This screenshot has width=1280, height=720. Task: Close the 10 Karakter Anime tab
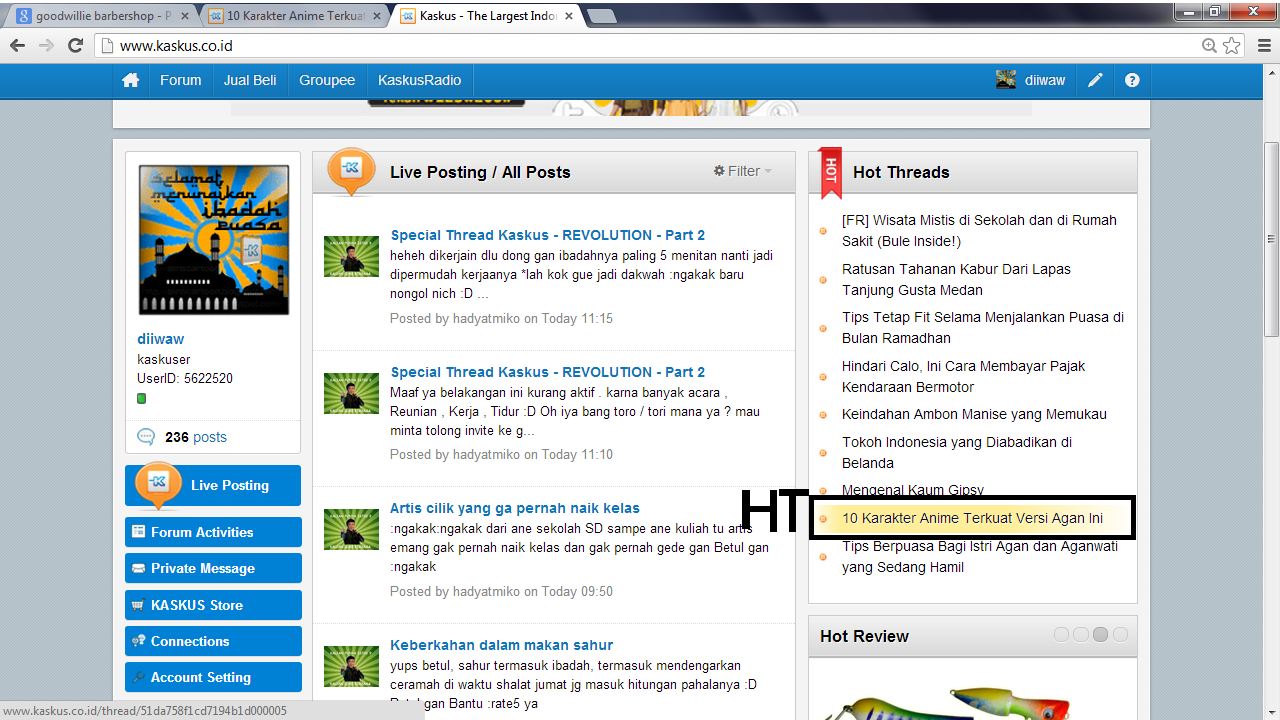pos(377,16)
